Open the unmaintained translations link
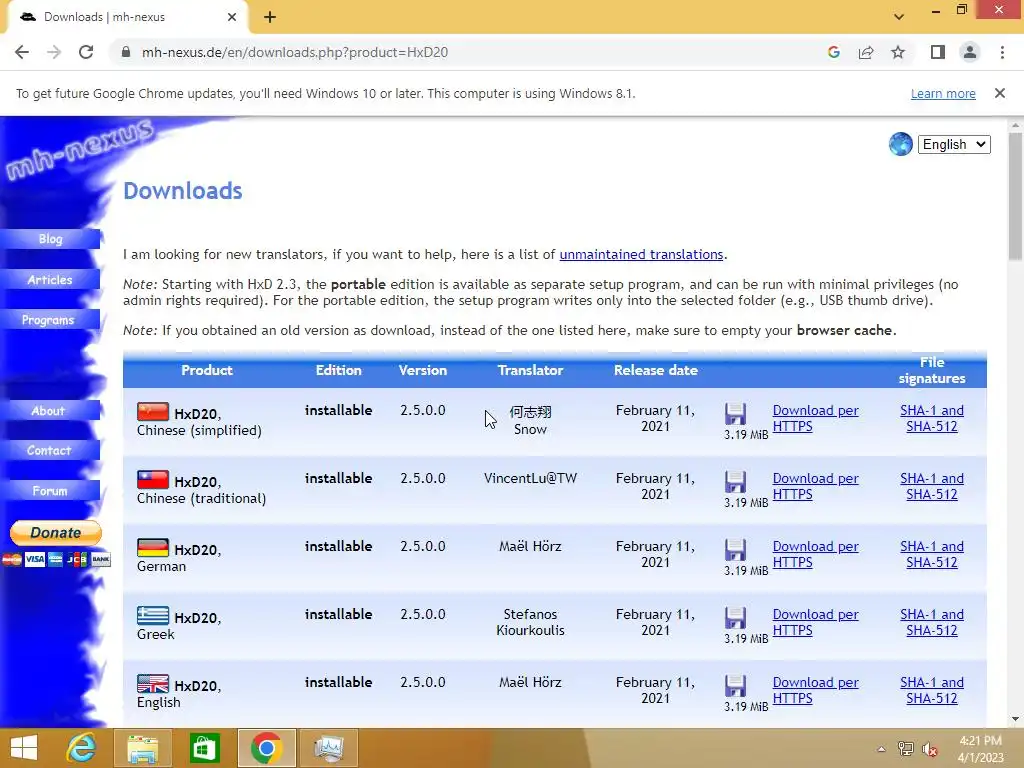This screenshot has width=1024, height=768. click(x=641, y=254)
